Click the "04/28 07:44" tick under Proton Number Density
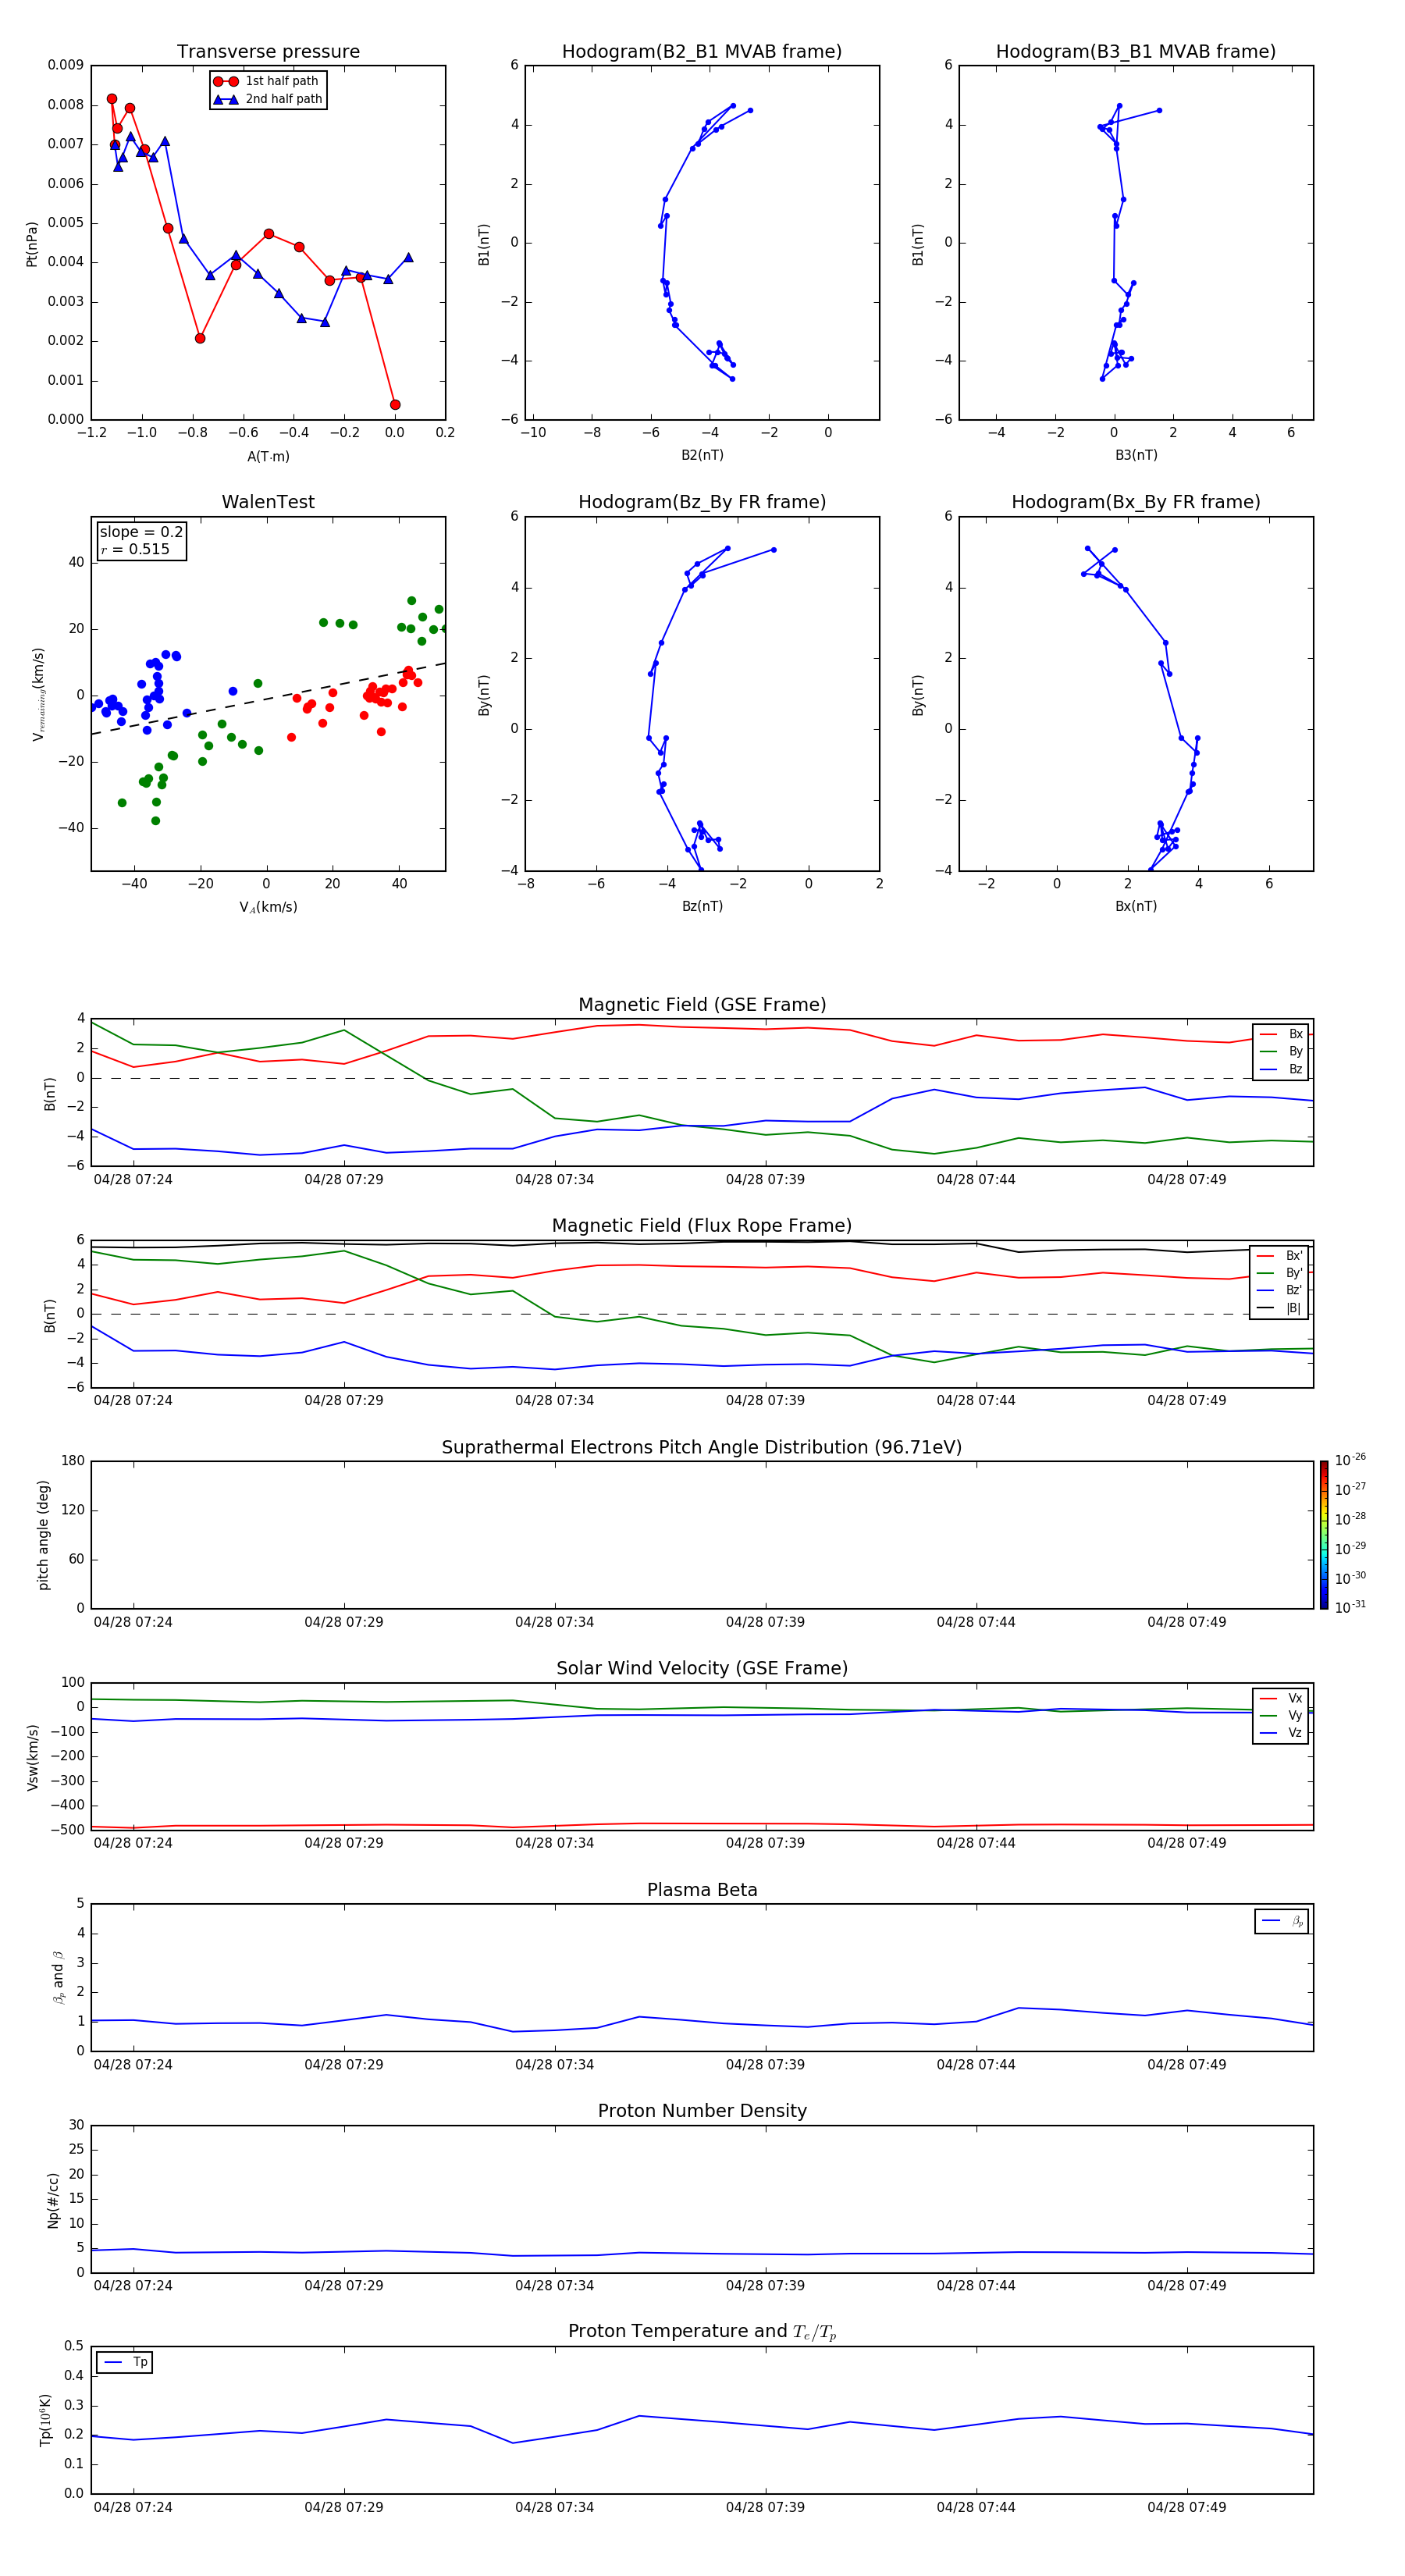Viewport: 1405px width, 2576px height. [976, 2286]
